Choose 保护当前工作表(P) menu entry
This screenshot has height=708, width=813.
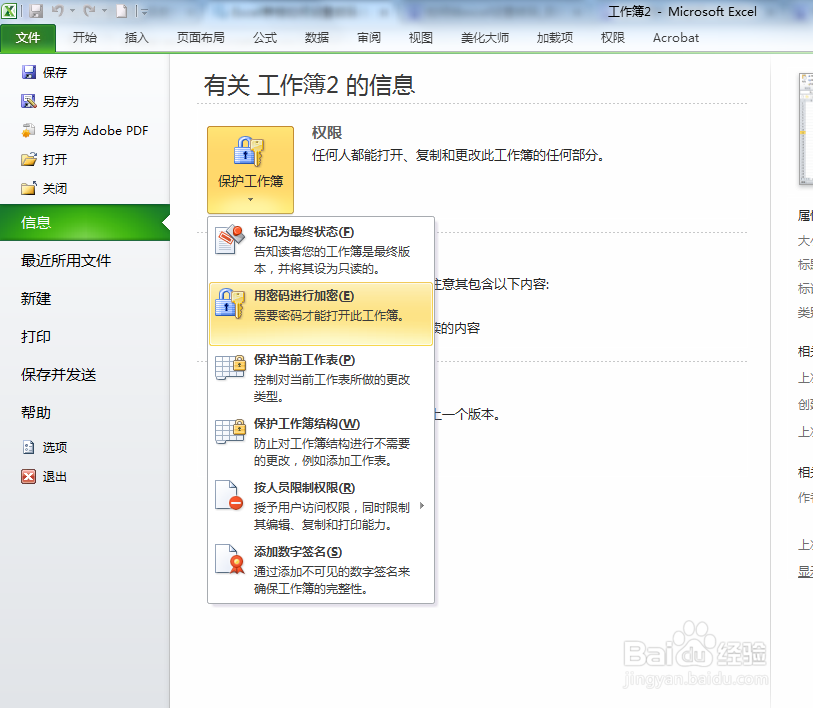320,378
